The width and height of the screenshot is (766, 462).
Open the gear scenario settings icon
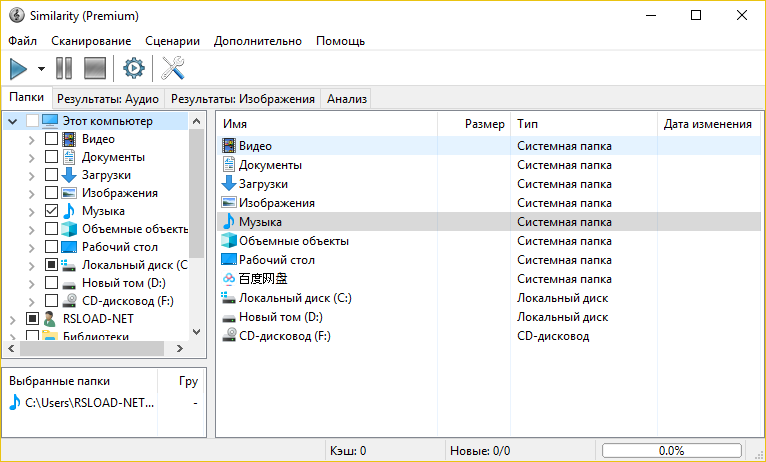coord(133,69)
